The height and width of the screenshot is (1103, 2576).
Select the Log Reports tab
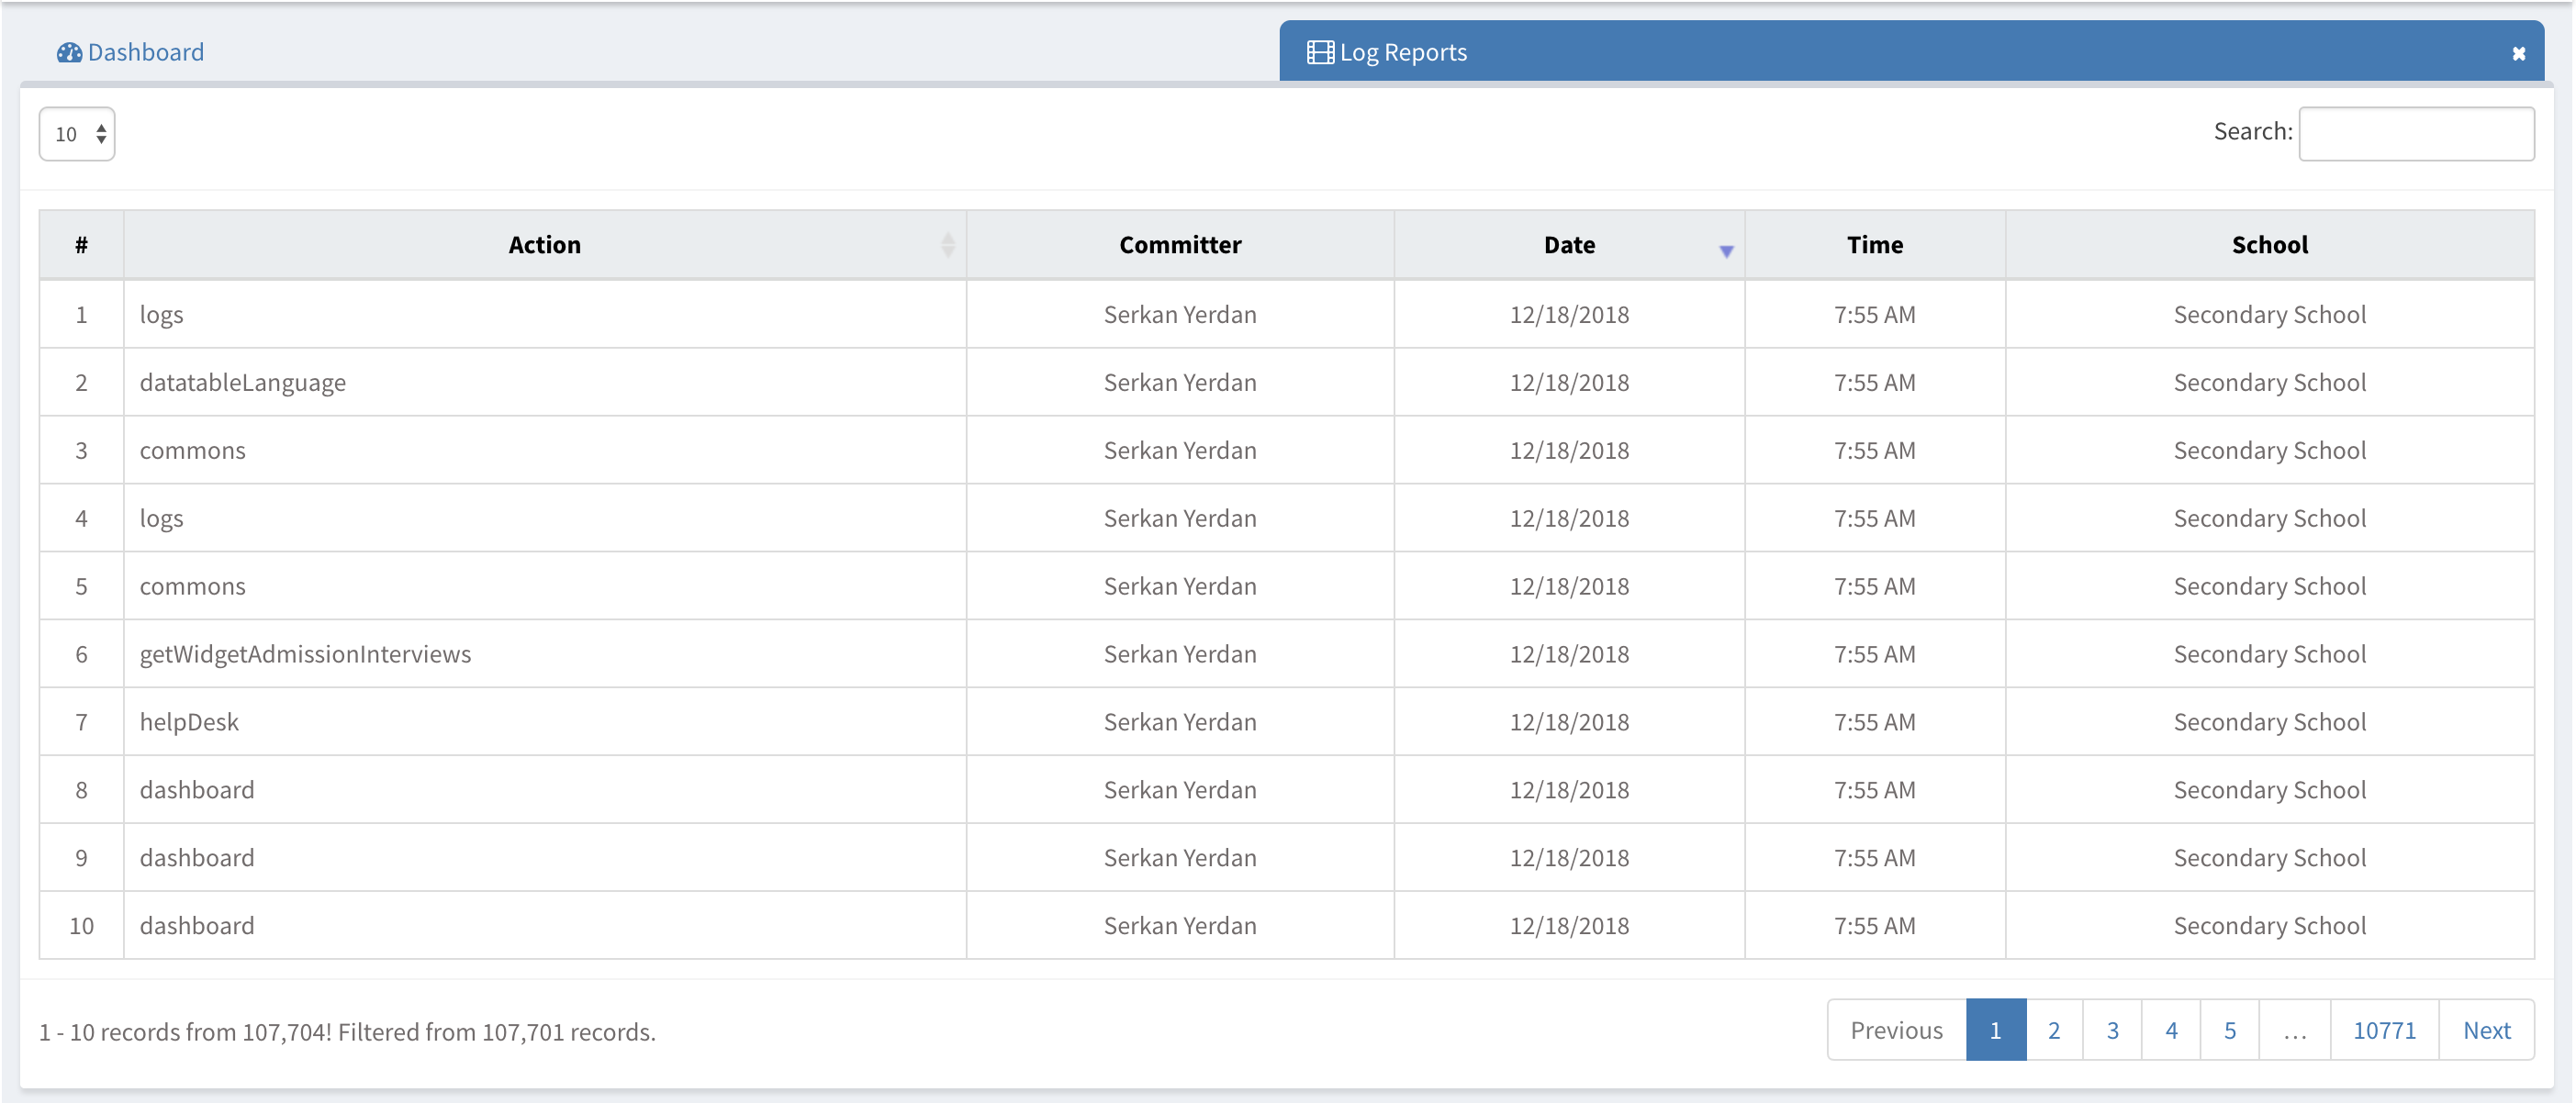[x=1402, y=52]
